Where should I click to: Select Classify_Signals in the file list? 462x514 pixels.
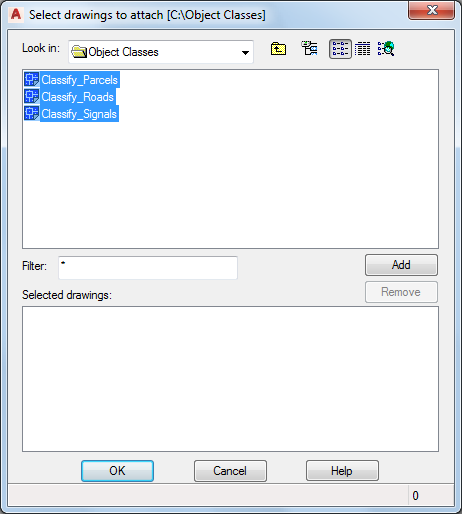[x=79, y=114]
